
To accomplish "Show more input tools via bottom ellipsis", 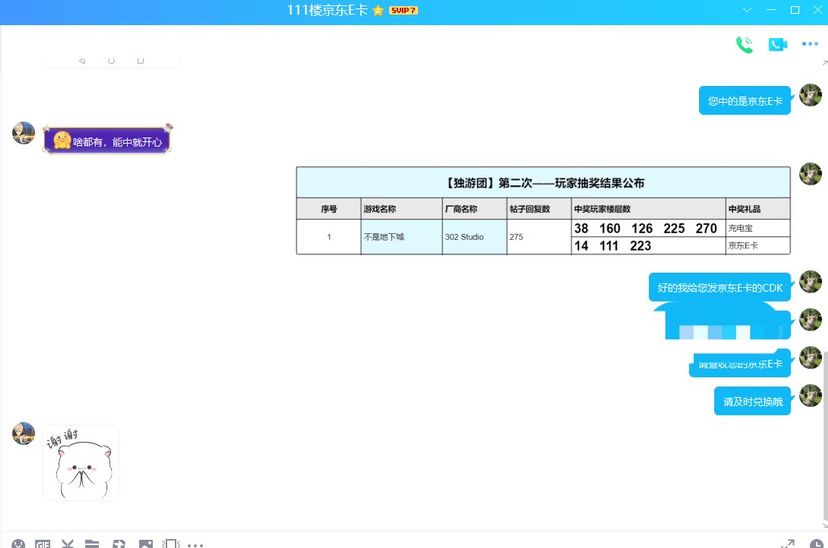I will (195, 545).
